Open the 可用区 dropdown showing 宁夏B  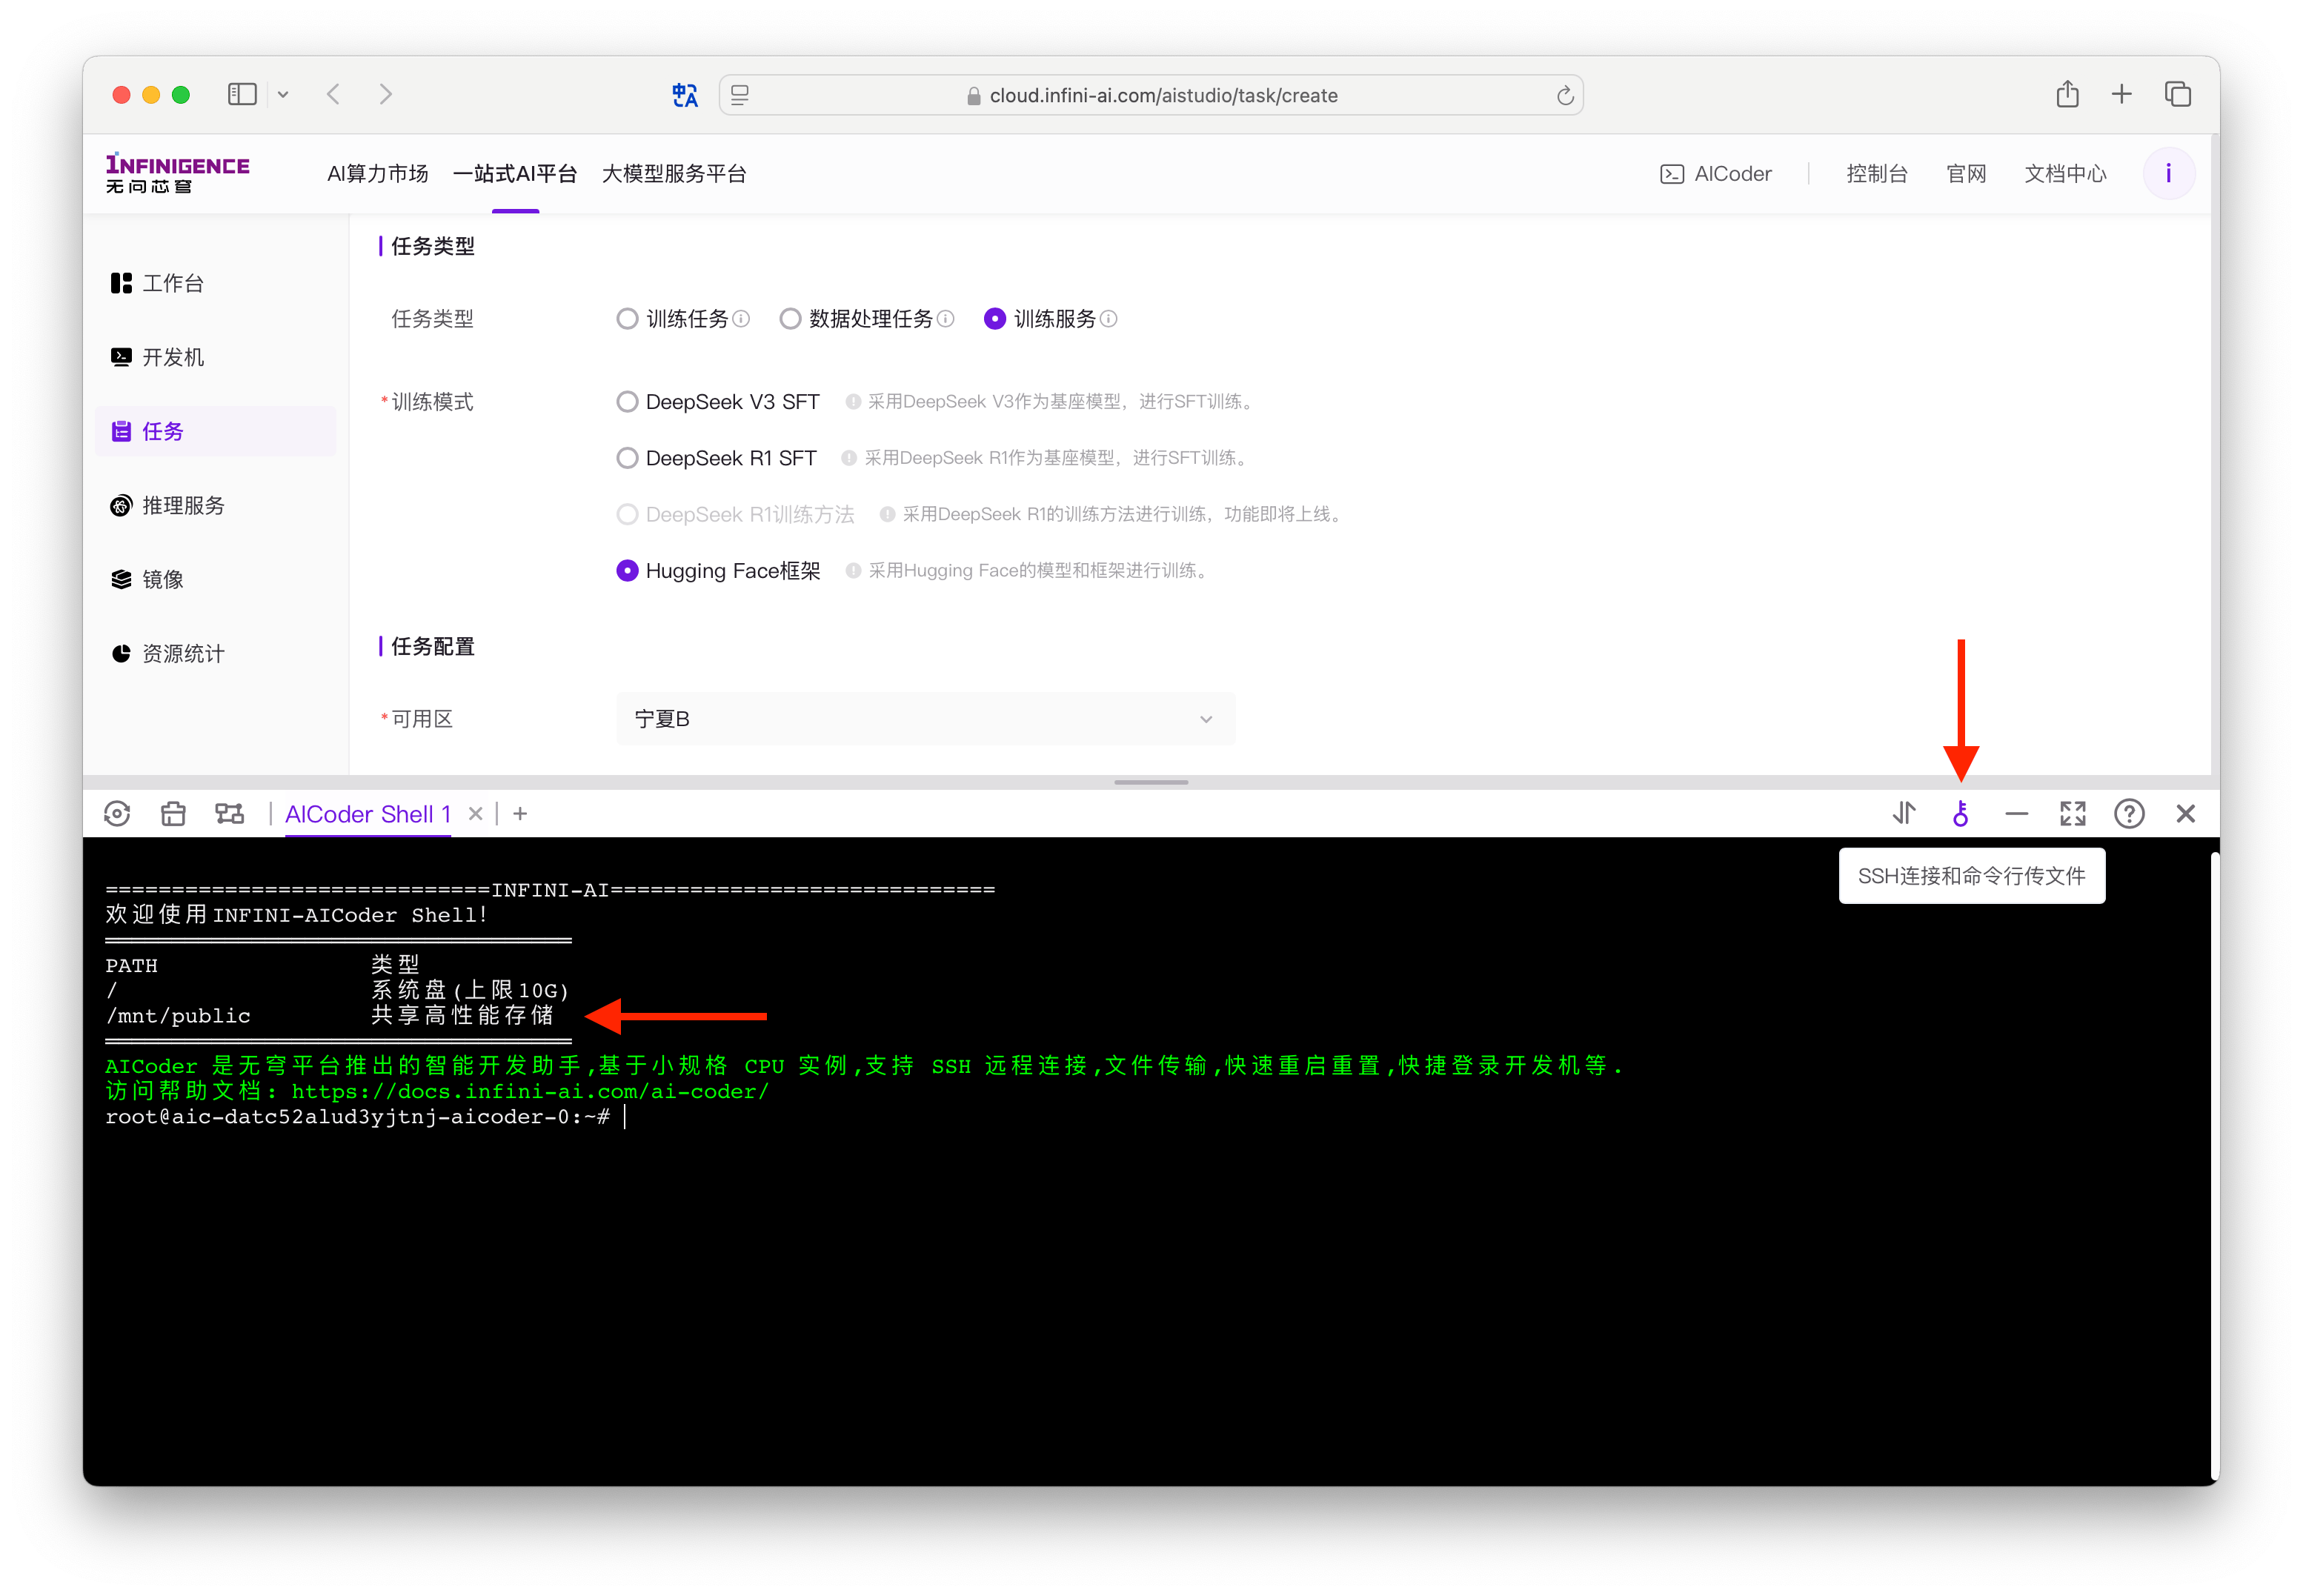[925, 719]
